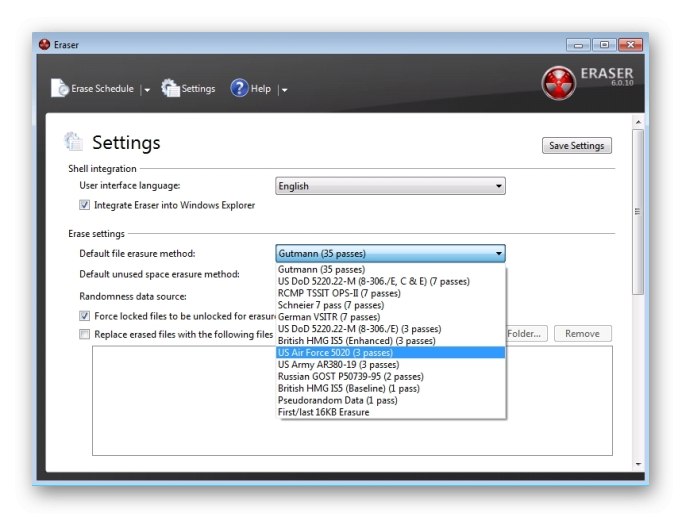Click the red Eraser logo emblem
Viewport: 681px width, 518px height.
pos(559,83)
